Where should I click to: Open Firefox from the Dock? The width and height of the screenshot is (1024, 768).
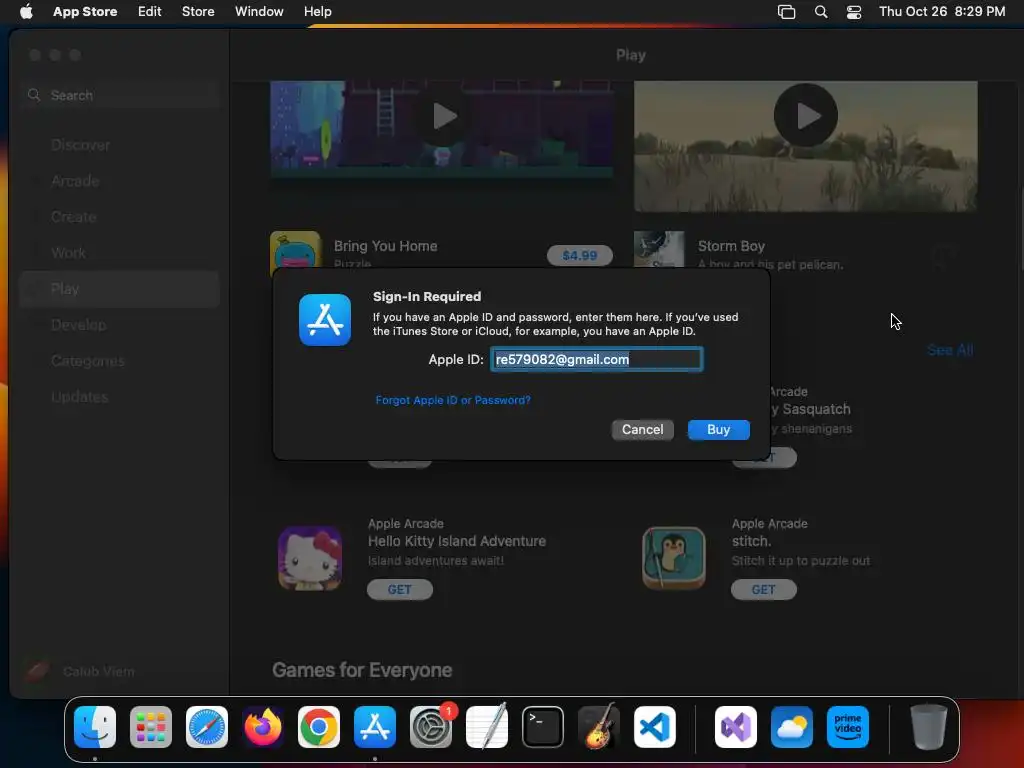point(263,727)
